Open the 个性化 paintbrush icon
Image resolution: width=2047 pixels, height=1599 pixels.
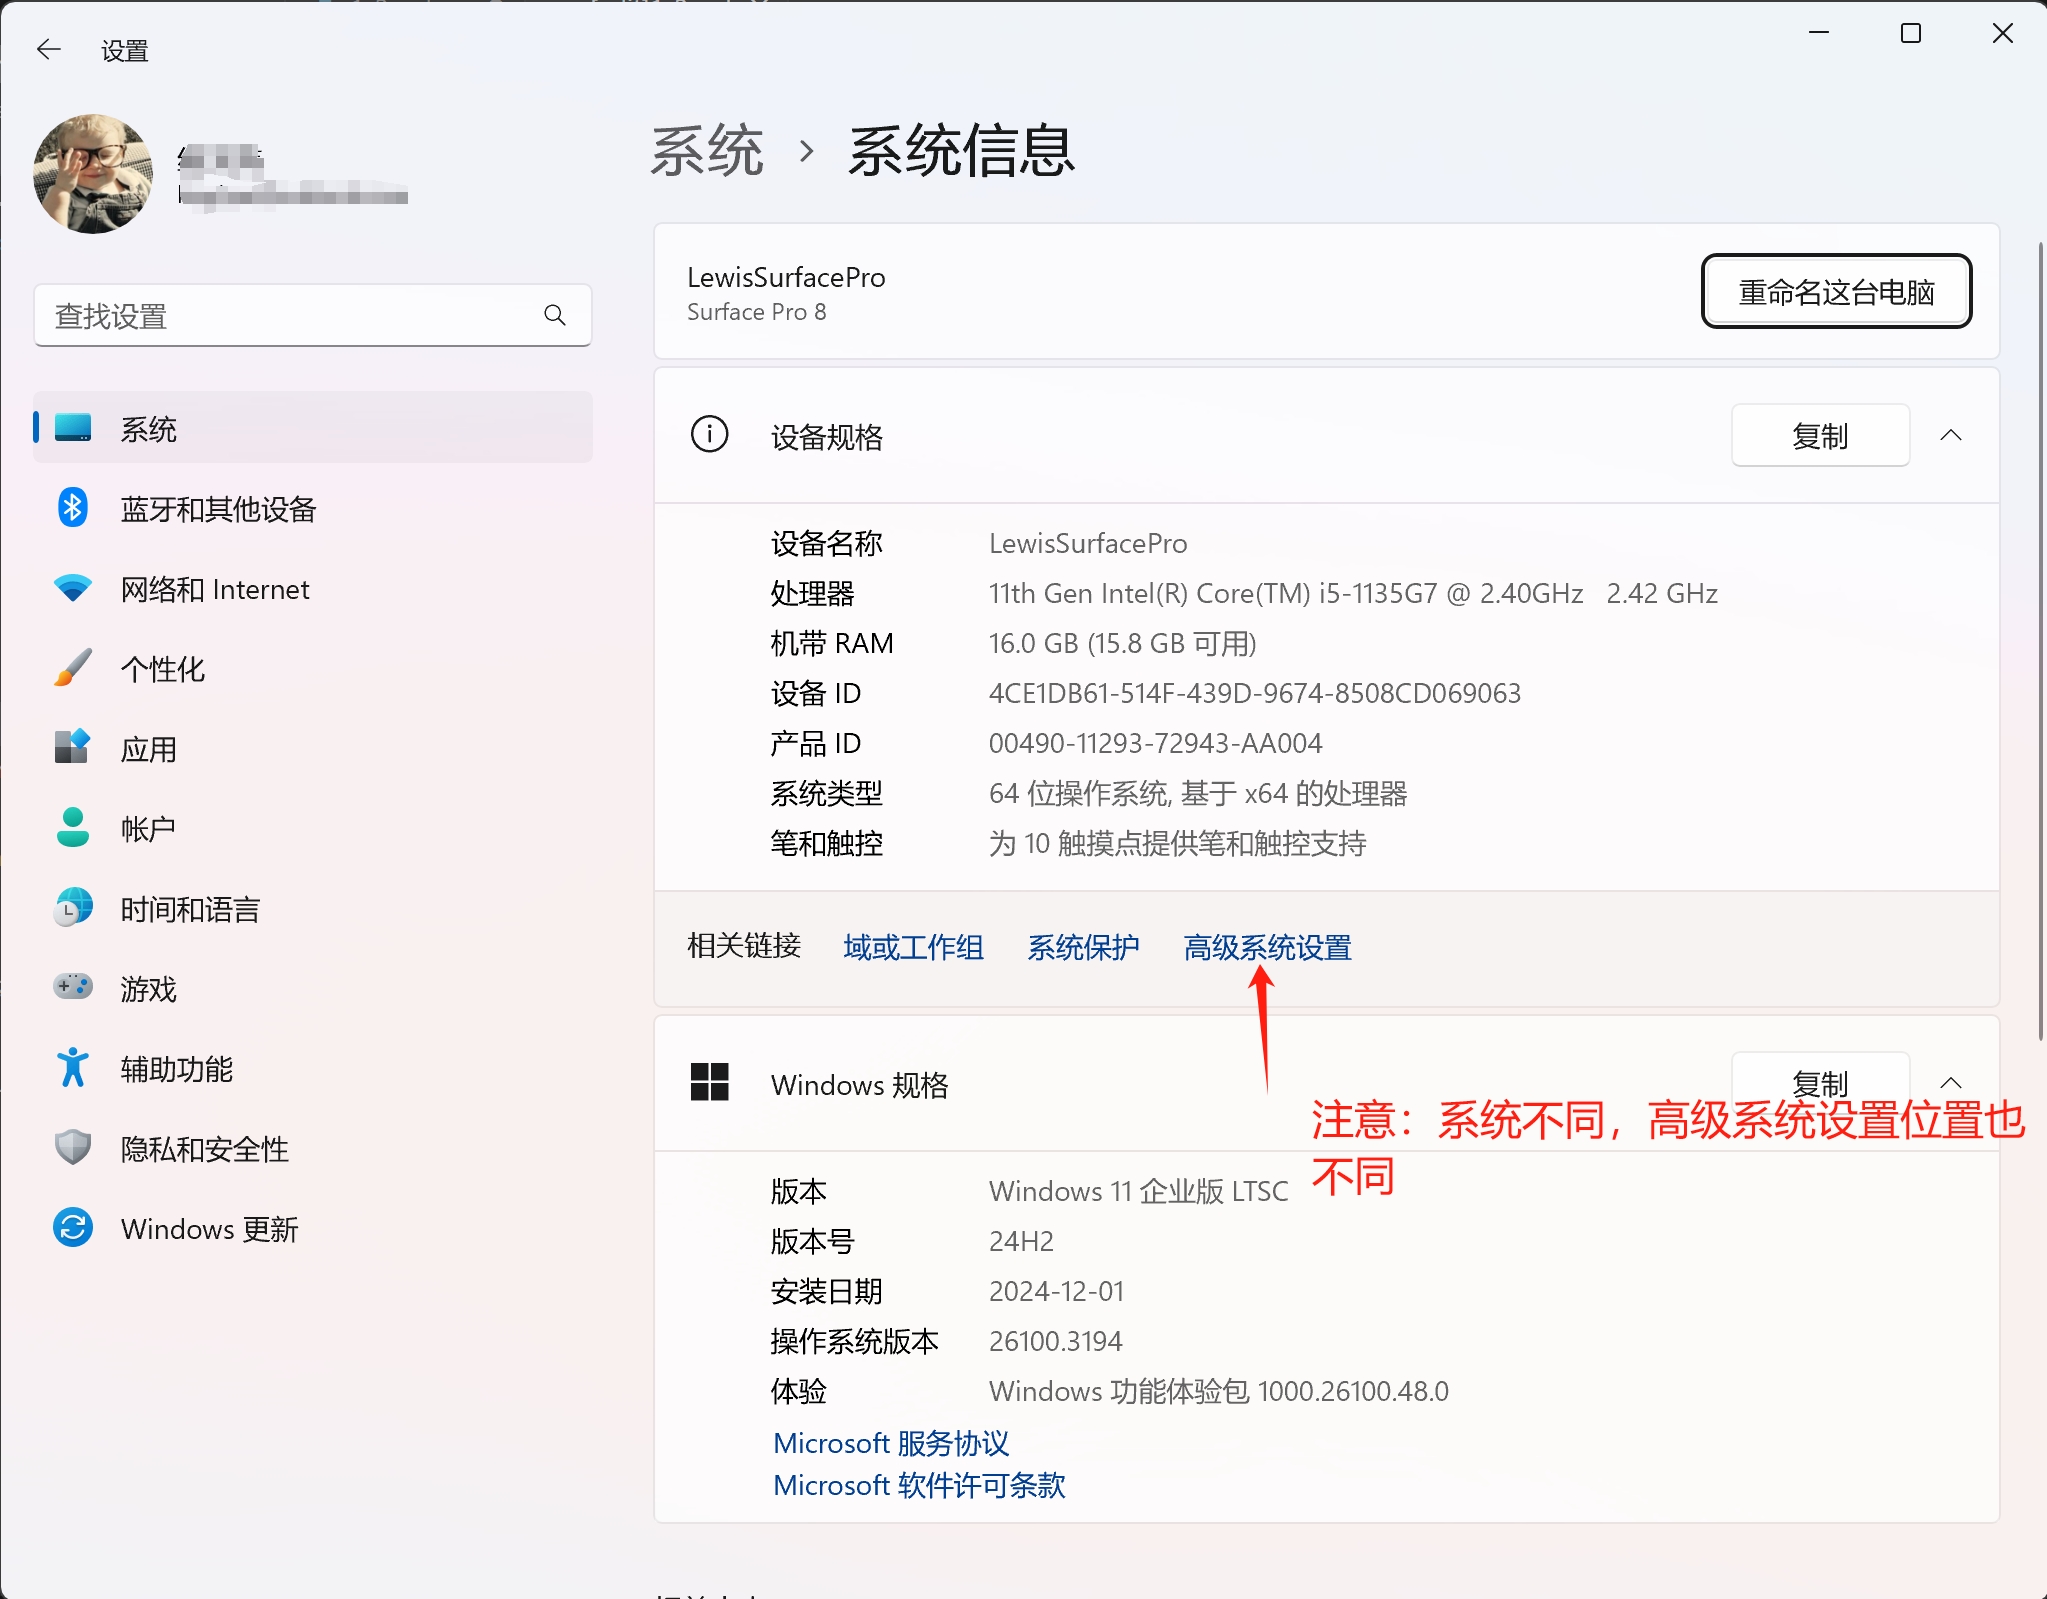73,668
